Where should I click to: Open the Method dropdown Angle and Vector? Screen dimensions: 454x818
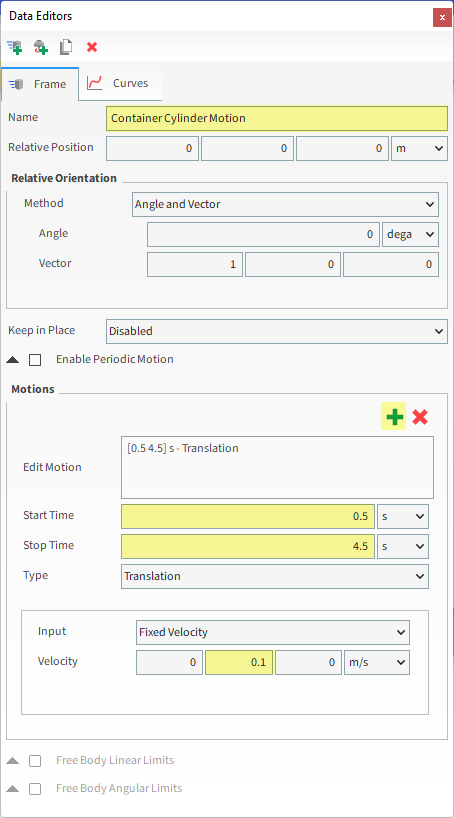click(285, 204)
